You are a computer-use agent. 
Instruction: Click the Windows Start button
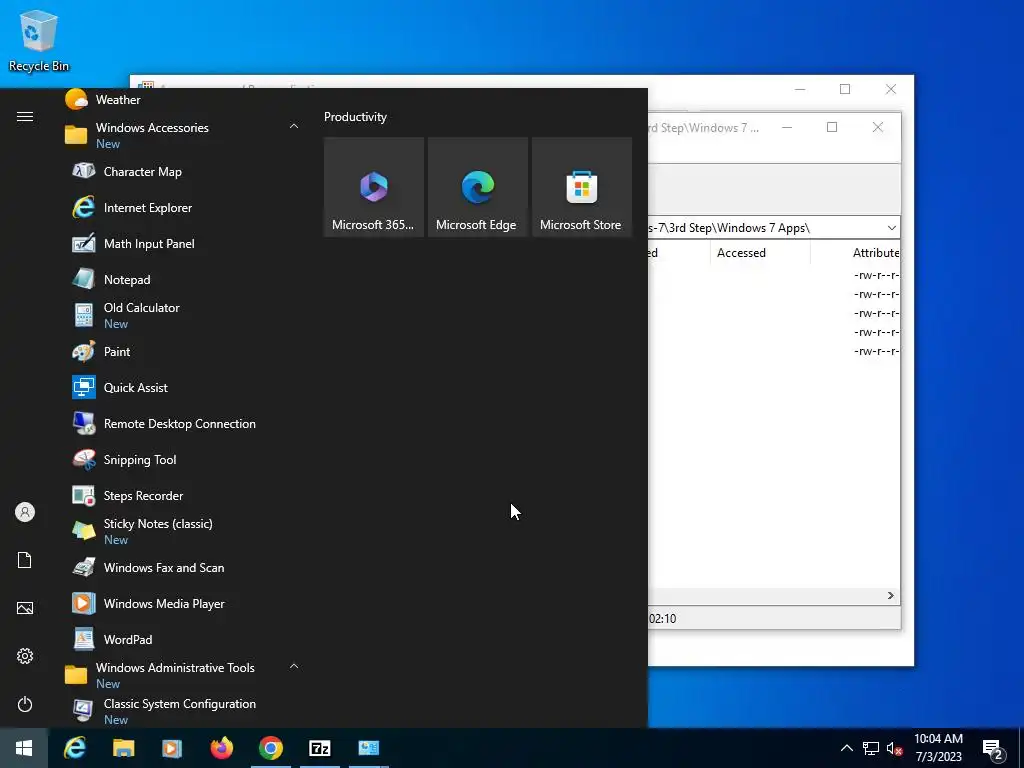point(24,748)
